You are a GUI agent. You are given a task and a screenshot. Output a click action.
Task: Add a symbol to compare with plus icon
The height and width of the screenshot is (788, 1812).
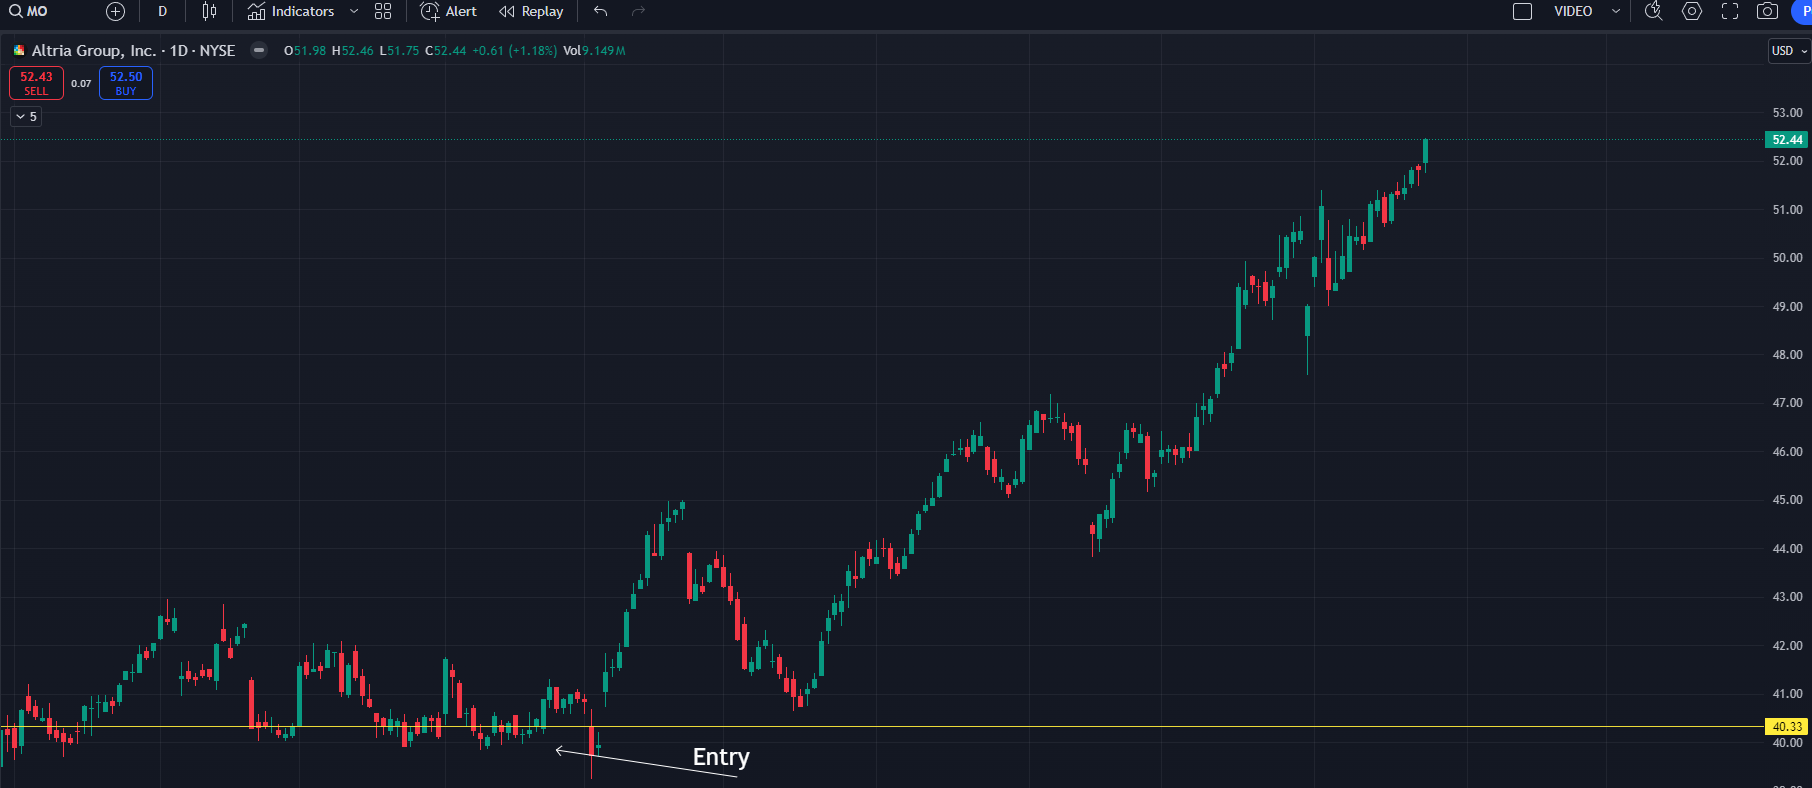click(x=115, y=12)
